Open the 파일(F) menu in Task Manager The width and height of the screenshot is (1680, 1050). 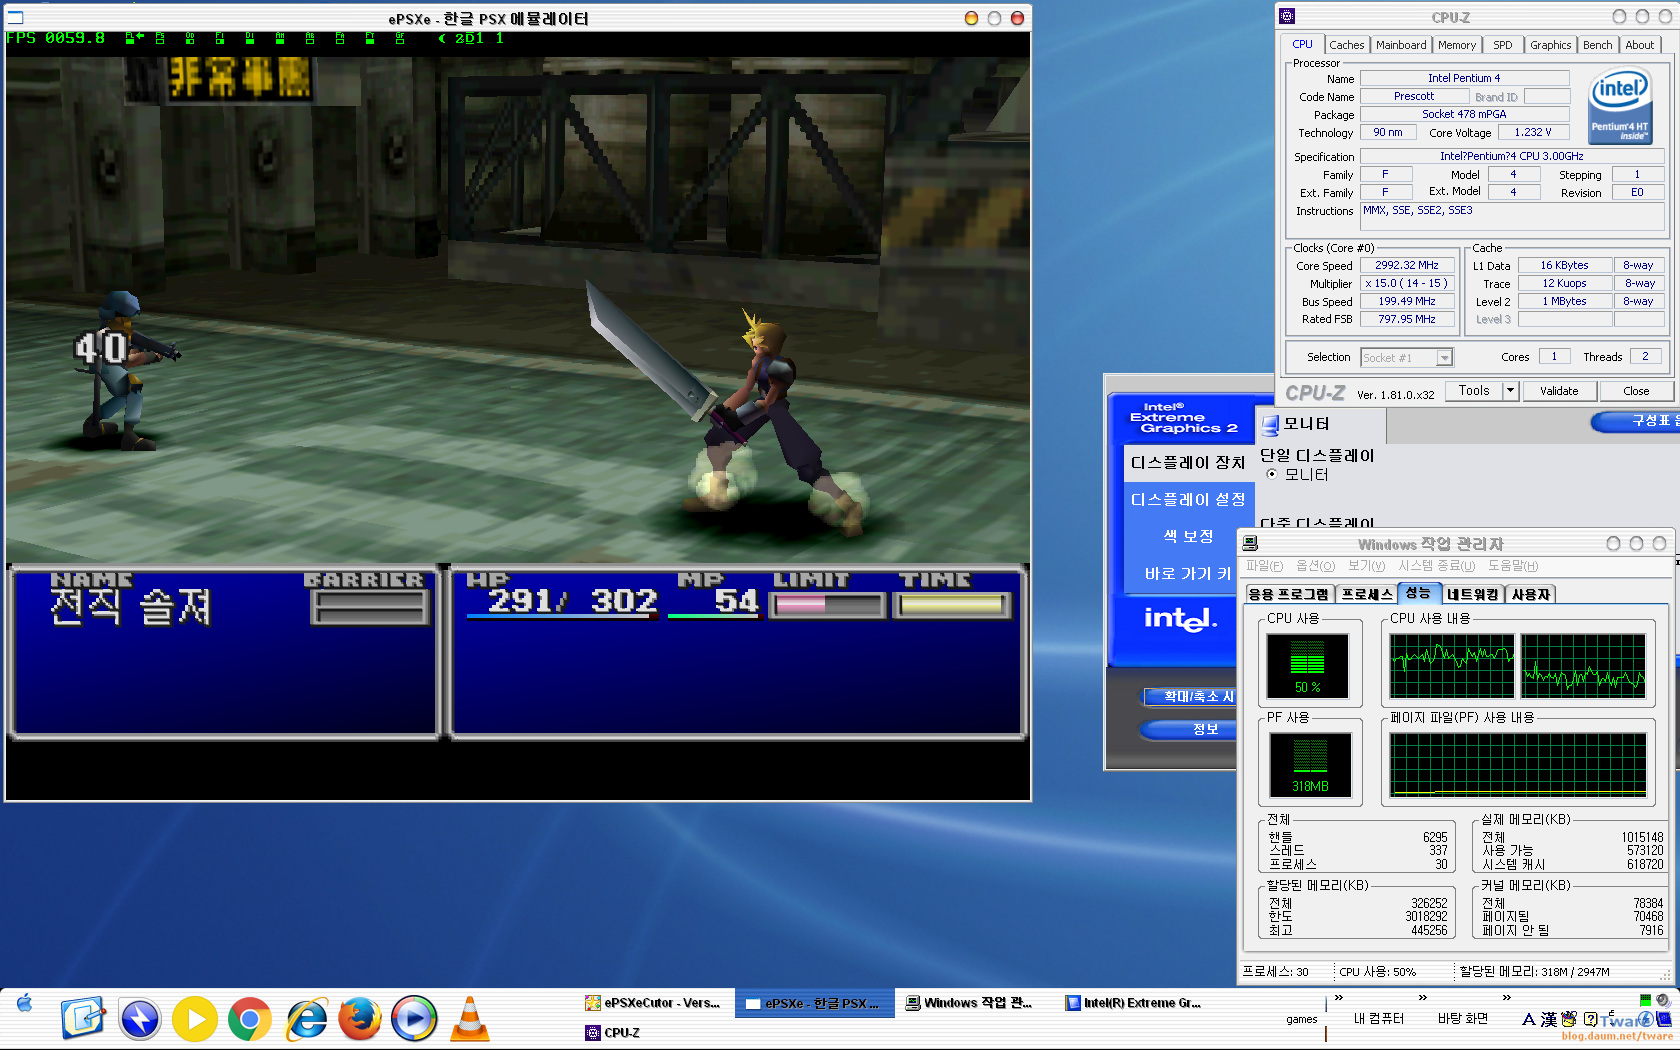[1265, 566]
